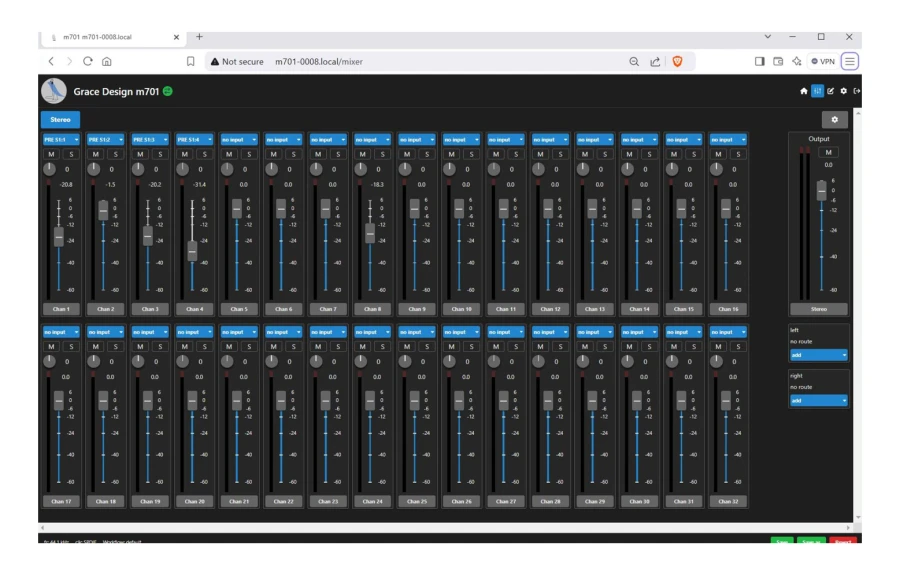Click the Chan 29 name label
Viewport: 900px width, 575px height.
click(x=595, y=501)
